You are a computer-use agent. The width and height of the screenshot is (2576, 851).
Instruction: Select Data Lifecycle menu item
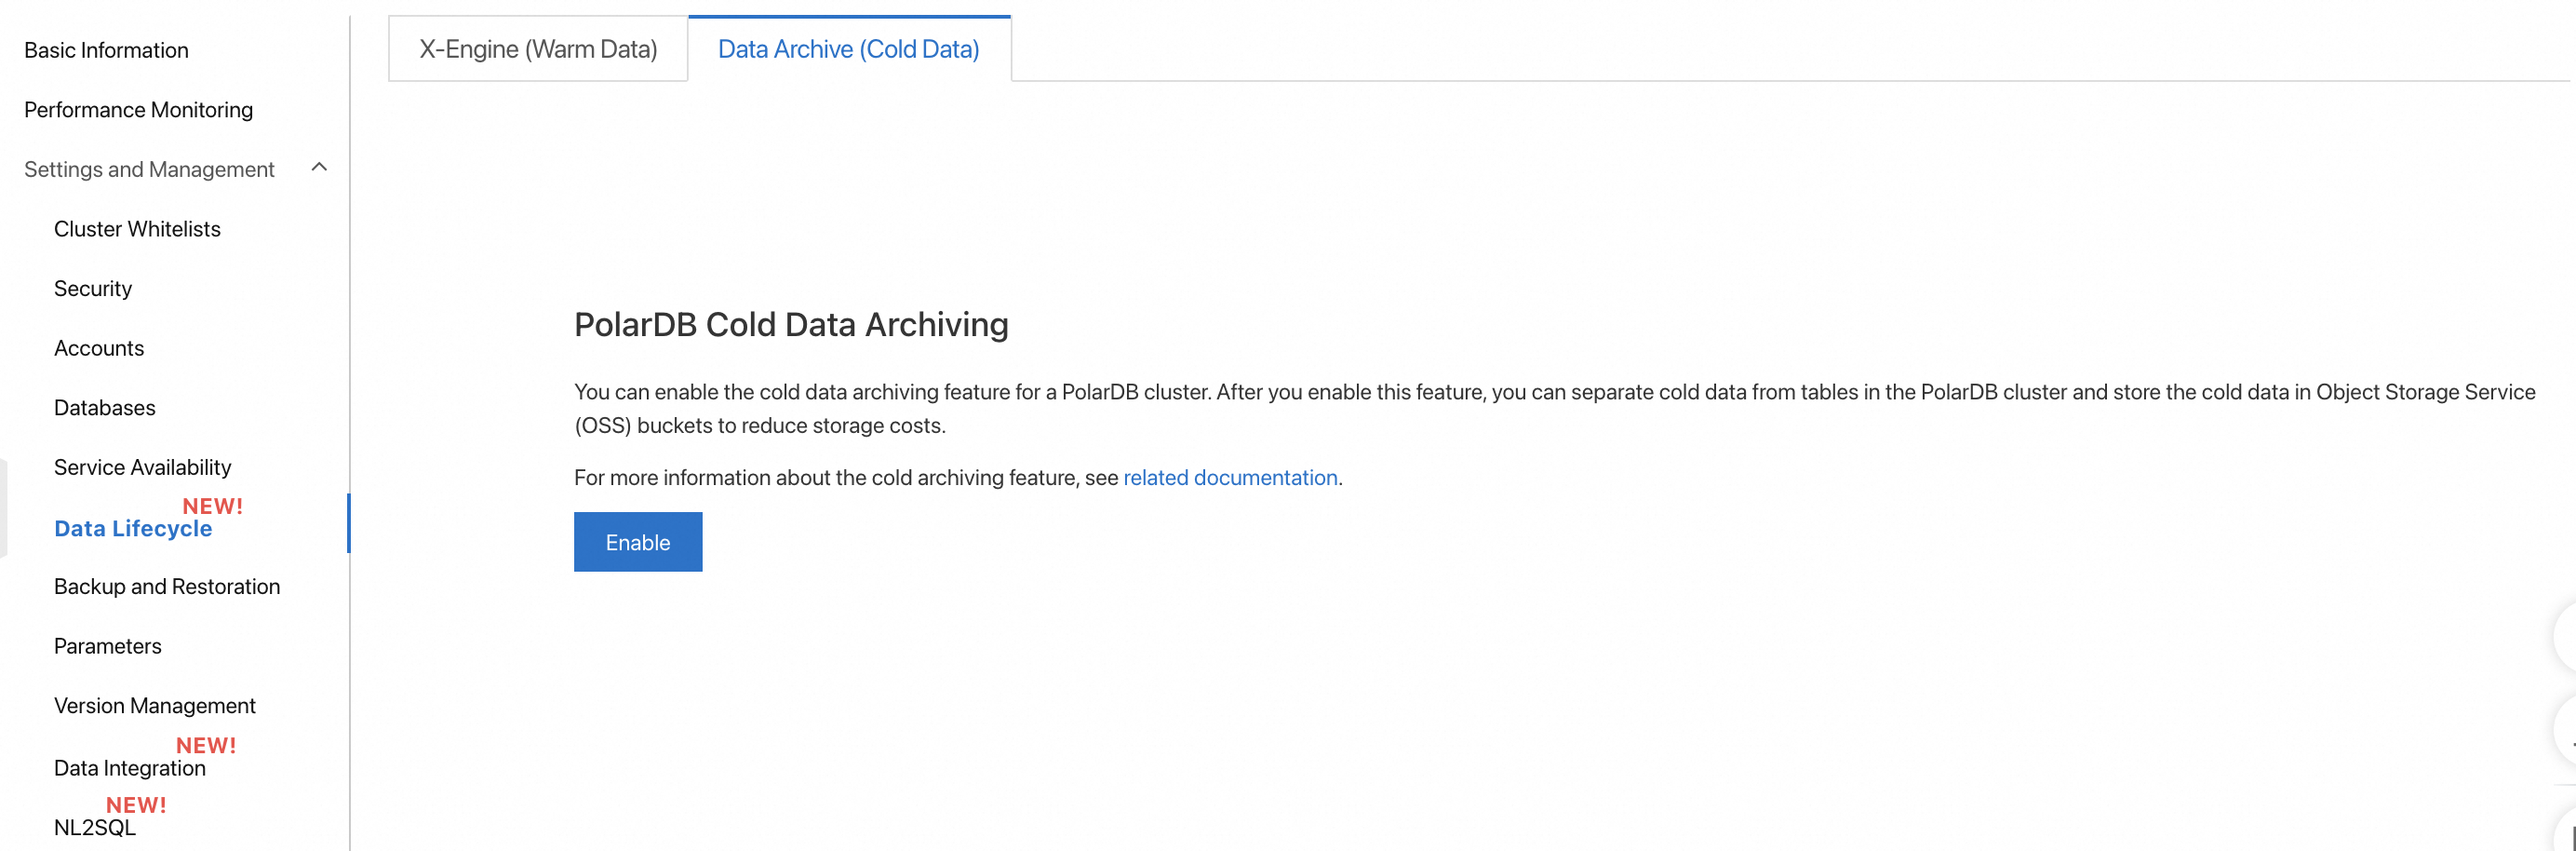point(133,528)
